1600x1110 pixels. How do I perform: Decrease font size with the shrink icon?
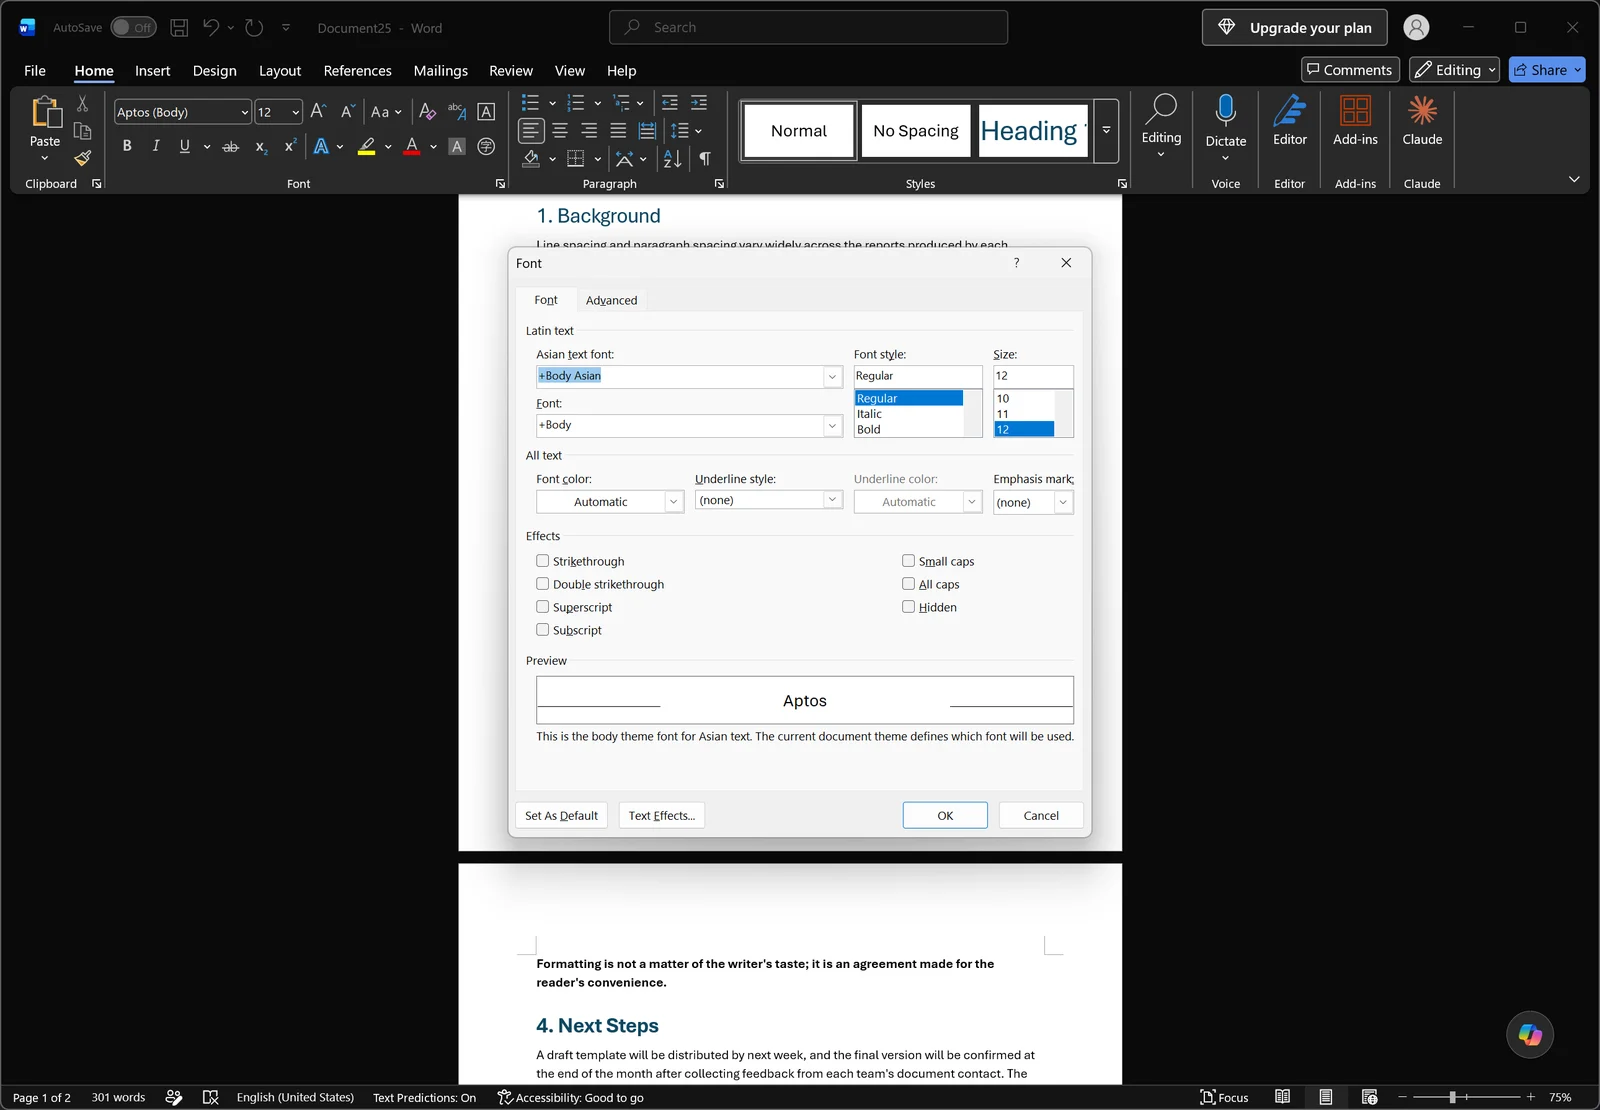347,112
